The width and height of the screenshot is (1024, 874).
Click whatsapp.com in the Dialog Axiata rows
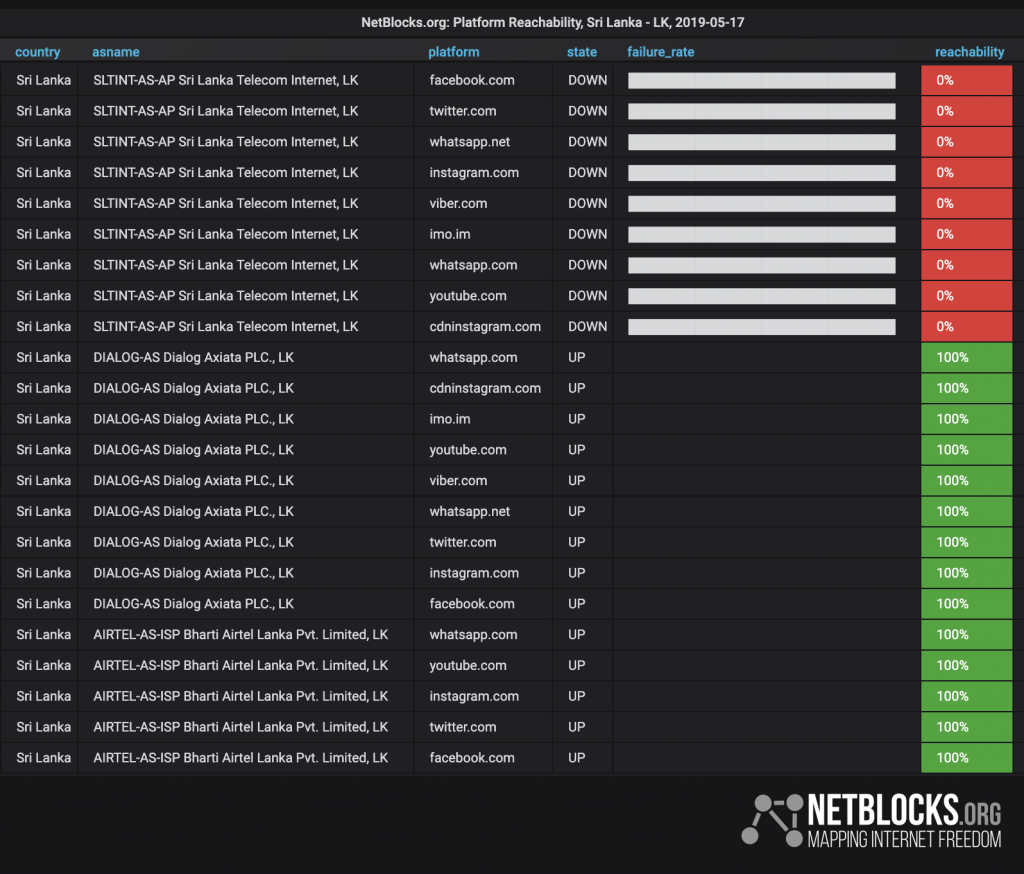[x=473, y=357]
